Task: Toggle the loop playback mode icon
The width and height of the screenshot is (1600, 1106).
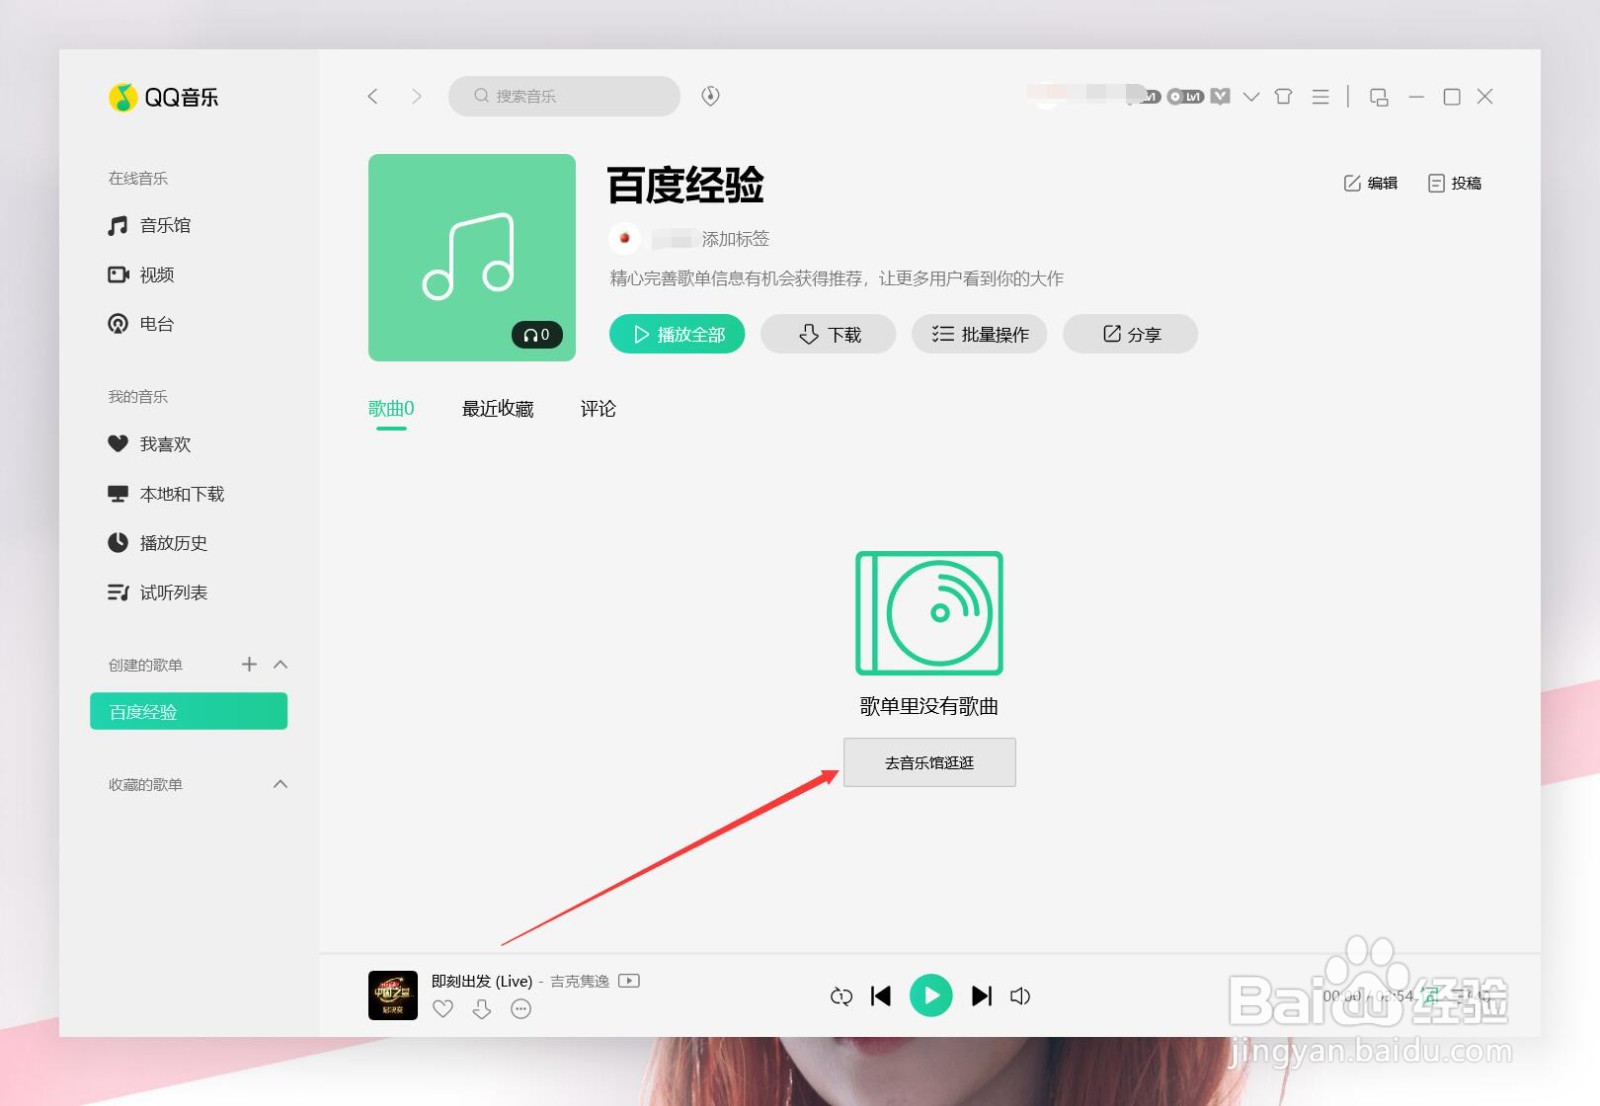Action: (x=841, y=996)
